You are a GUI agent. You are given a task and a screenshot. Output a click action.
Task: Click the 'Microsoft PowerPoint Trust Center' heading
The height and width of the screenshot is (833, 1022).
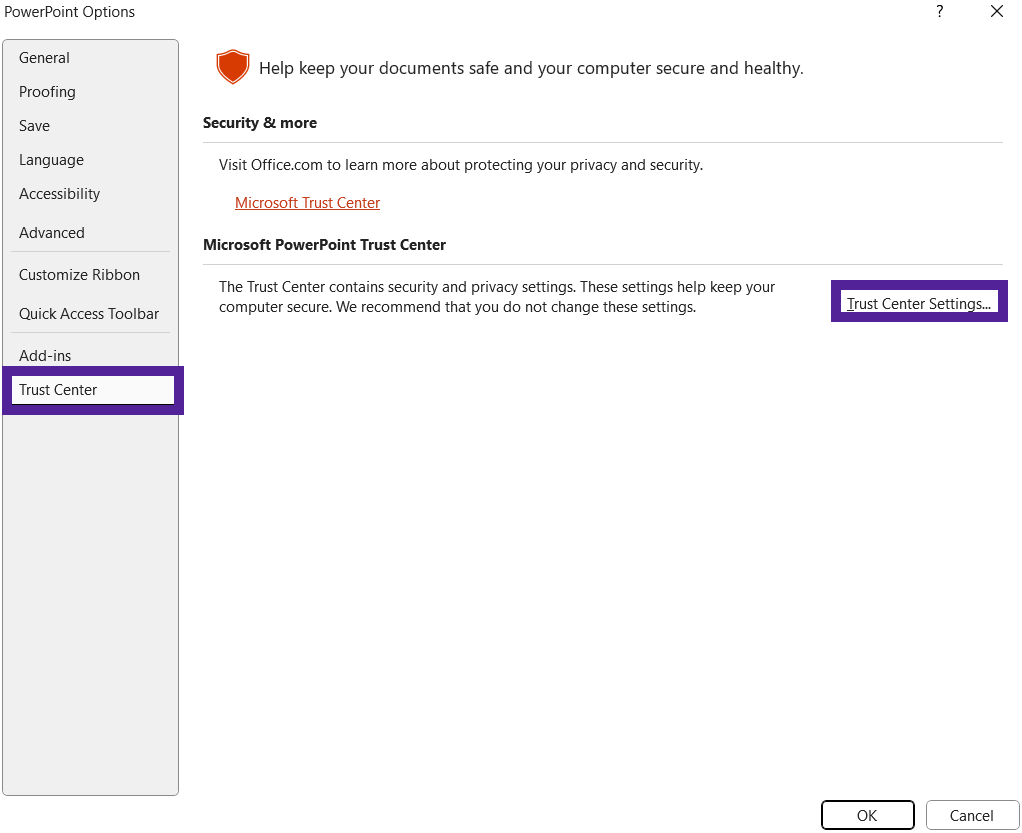tap(324, 245)
